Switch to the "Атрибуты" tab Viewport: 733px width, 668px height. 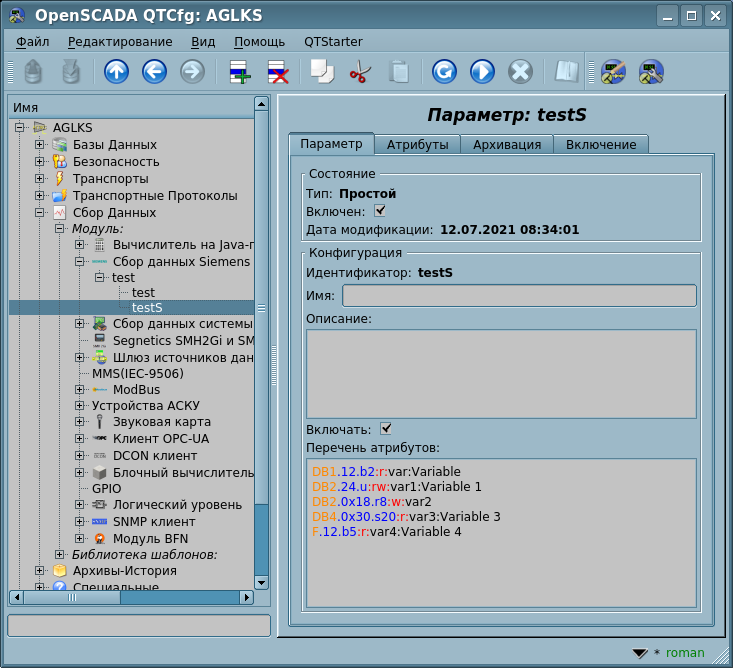pos(417,145)
